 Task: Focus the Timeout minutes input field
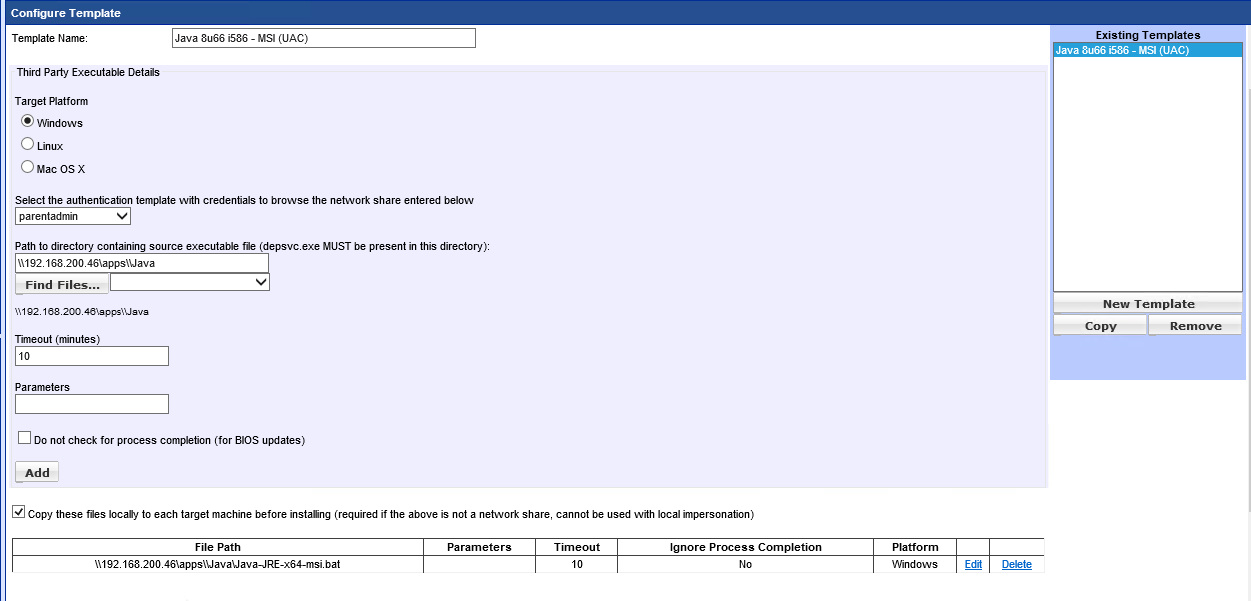click(91, 356)
